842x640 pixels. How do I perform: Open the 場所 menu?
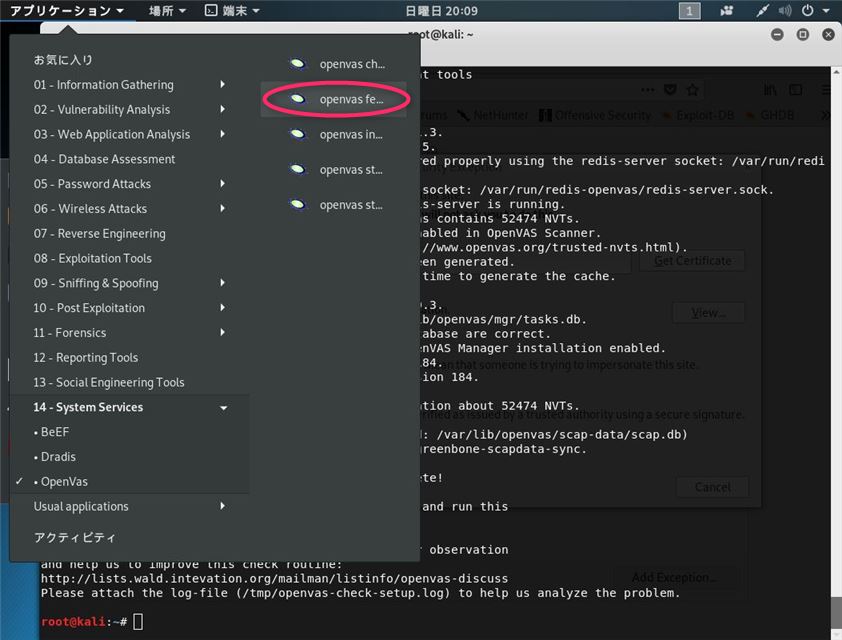point(167,10)
